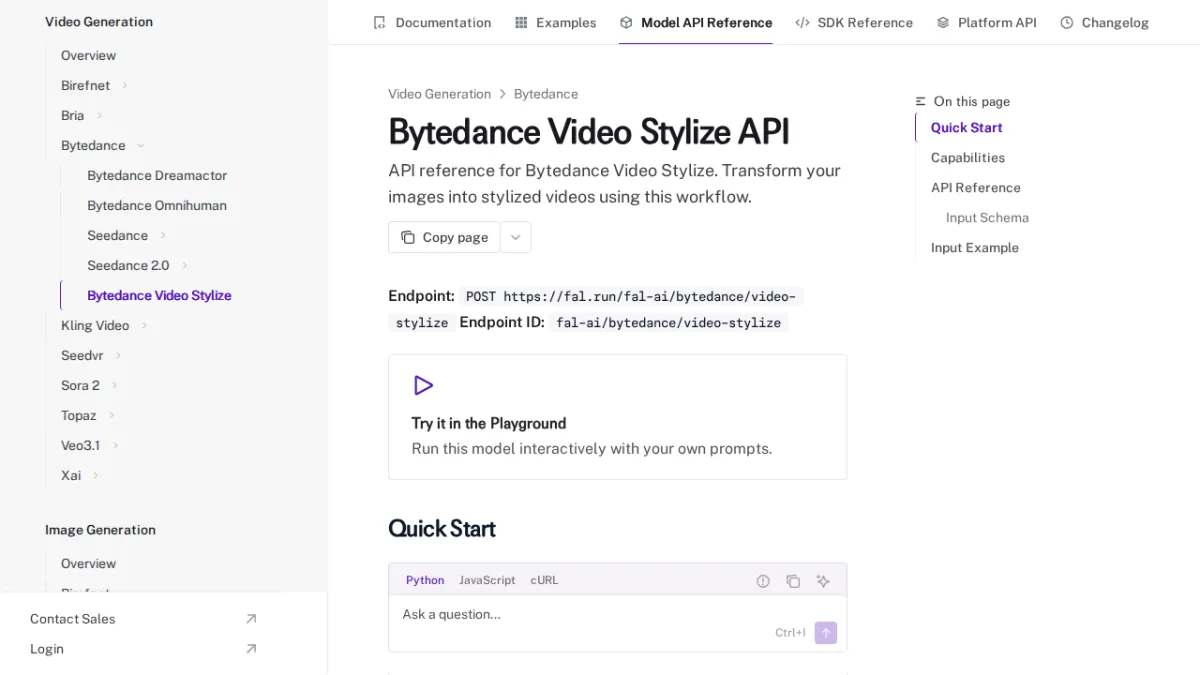The image size is (1200, 675).
Task: Expand the Topaz sidebar group
Action: (112, 415)
